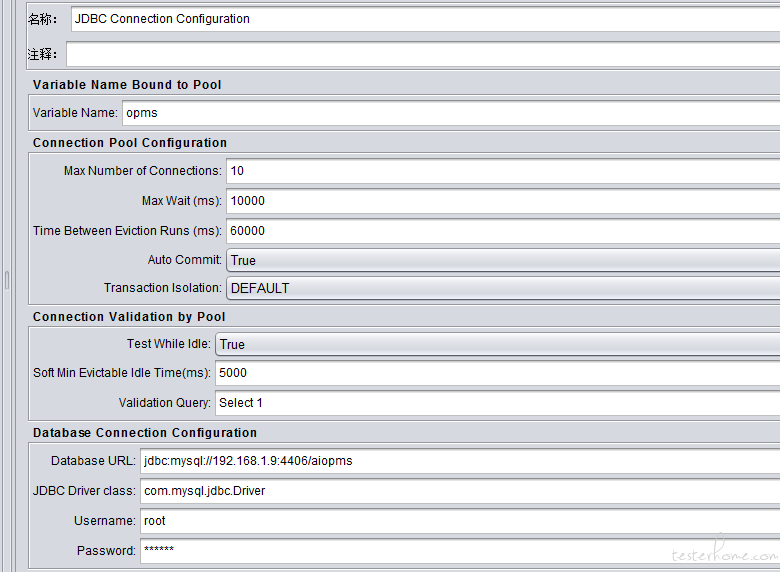This screenshot has width=780, height=572.
Task: Click the 'Database Connection Configuration' heading
Action: [x=145, y=433]
